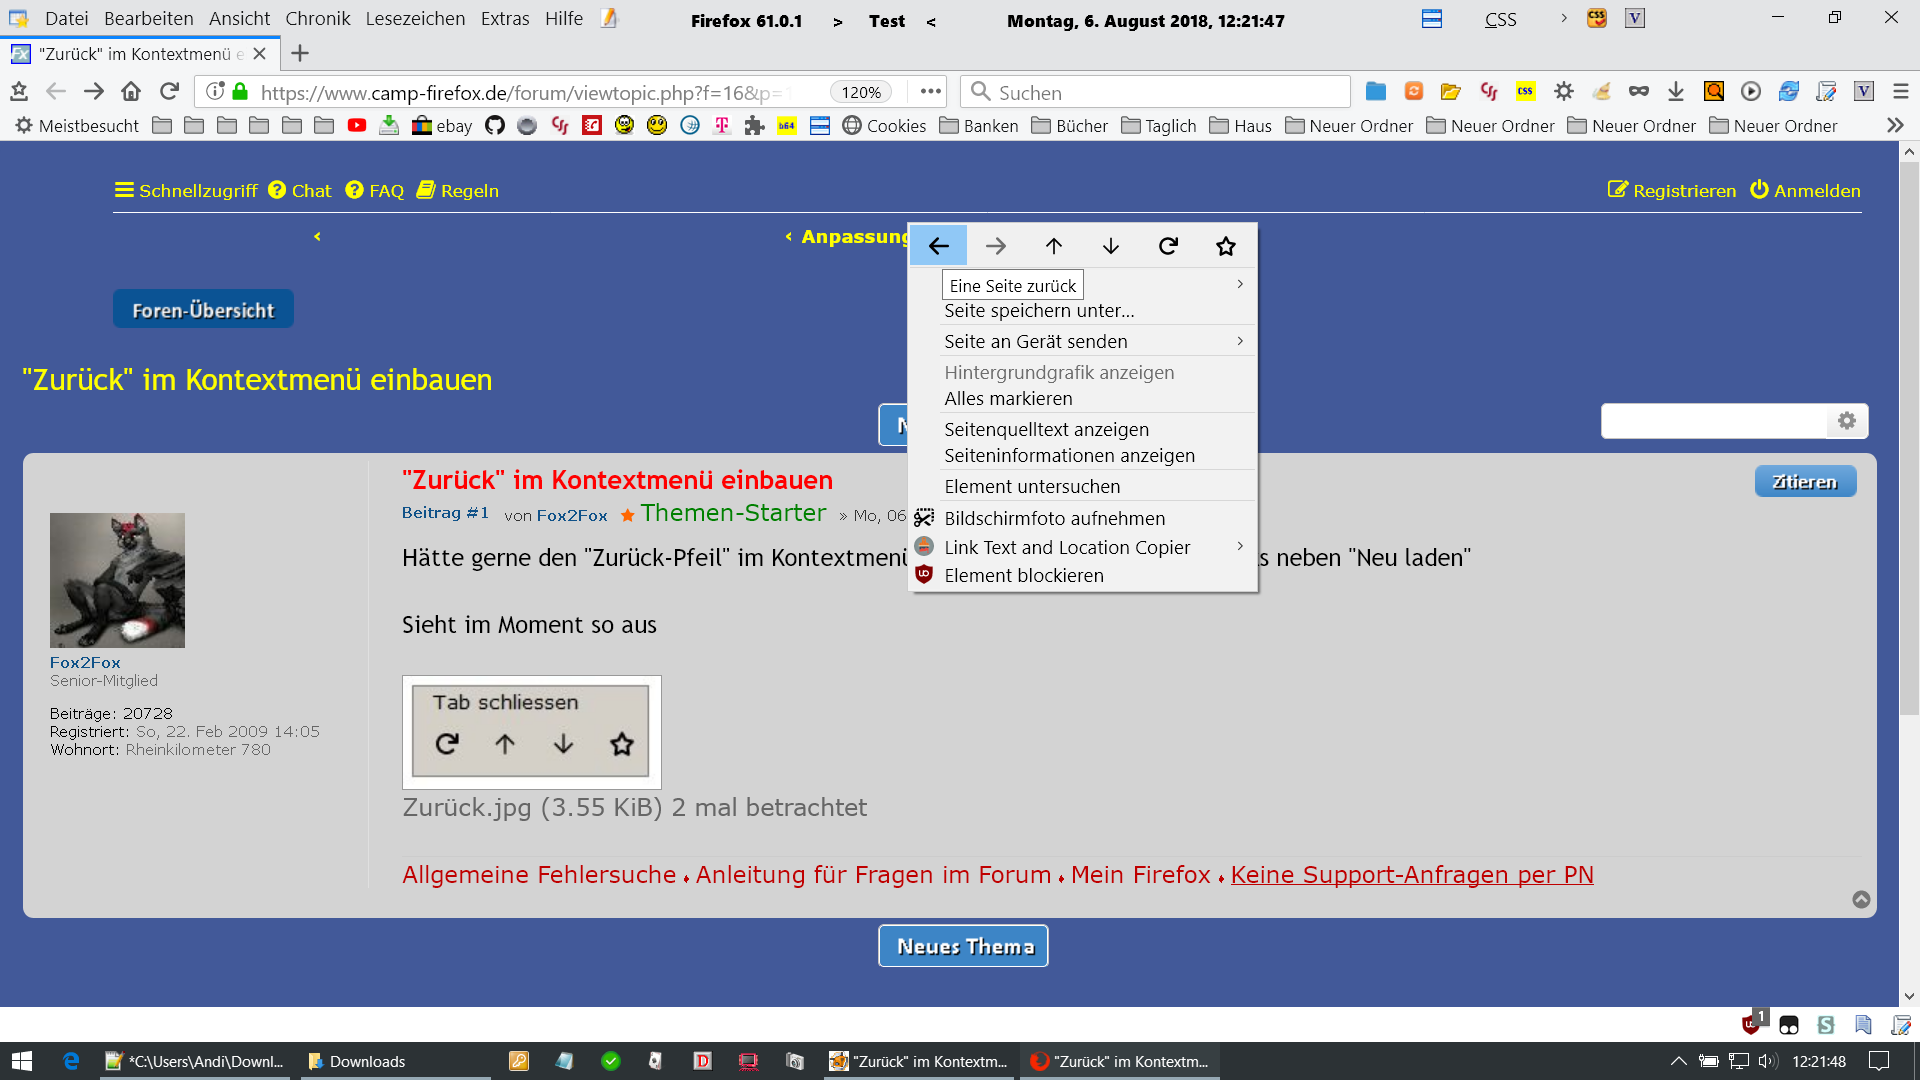Click the zoom level 120% indicator
This screenshot has height=1080, width=1920.
tap(860, 92)
